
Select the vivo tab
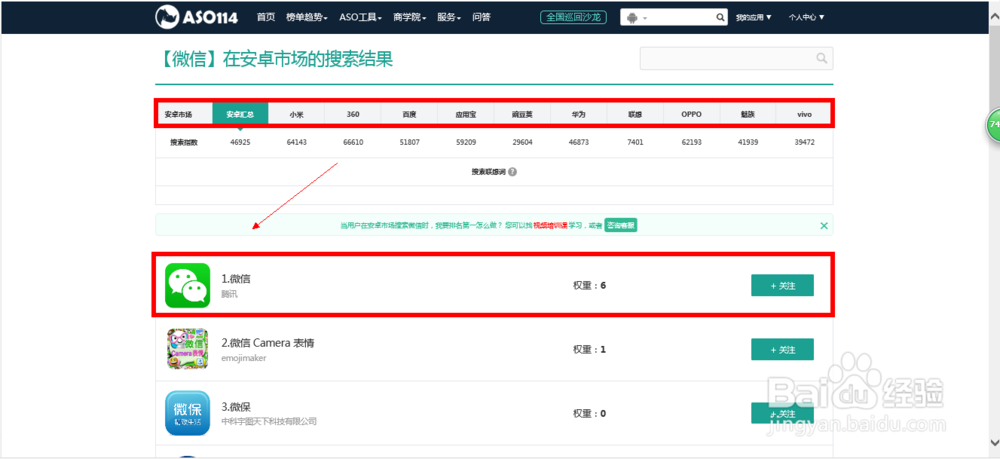tap(804, 115)
